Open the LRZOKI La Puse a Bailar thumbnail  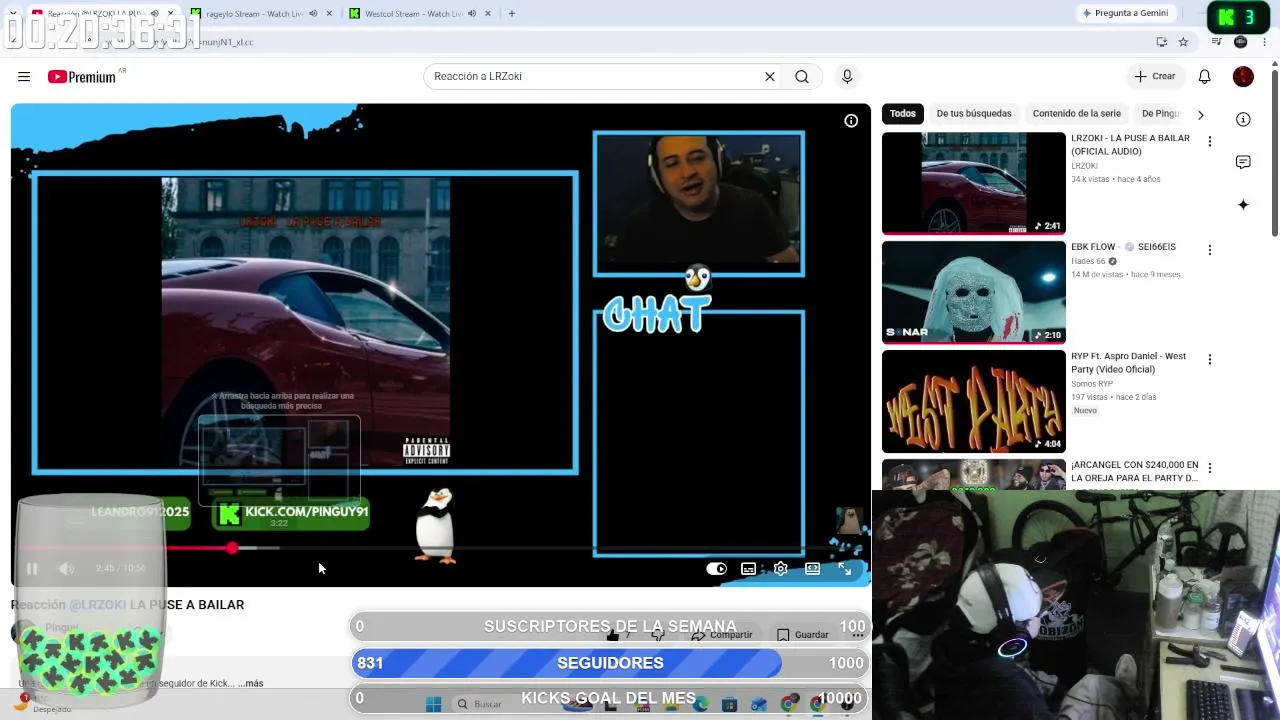coord(974,183)
